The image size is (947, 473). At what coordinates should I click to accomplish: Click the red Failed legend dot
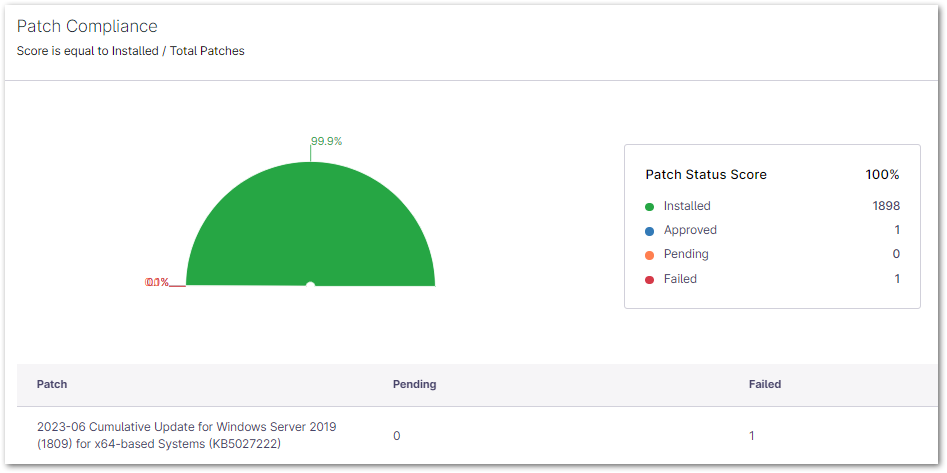tap(650, 280)
